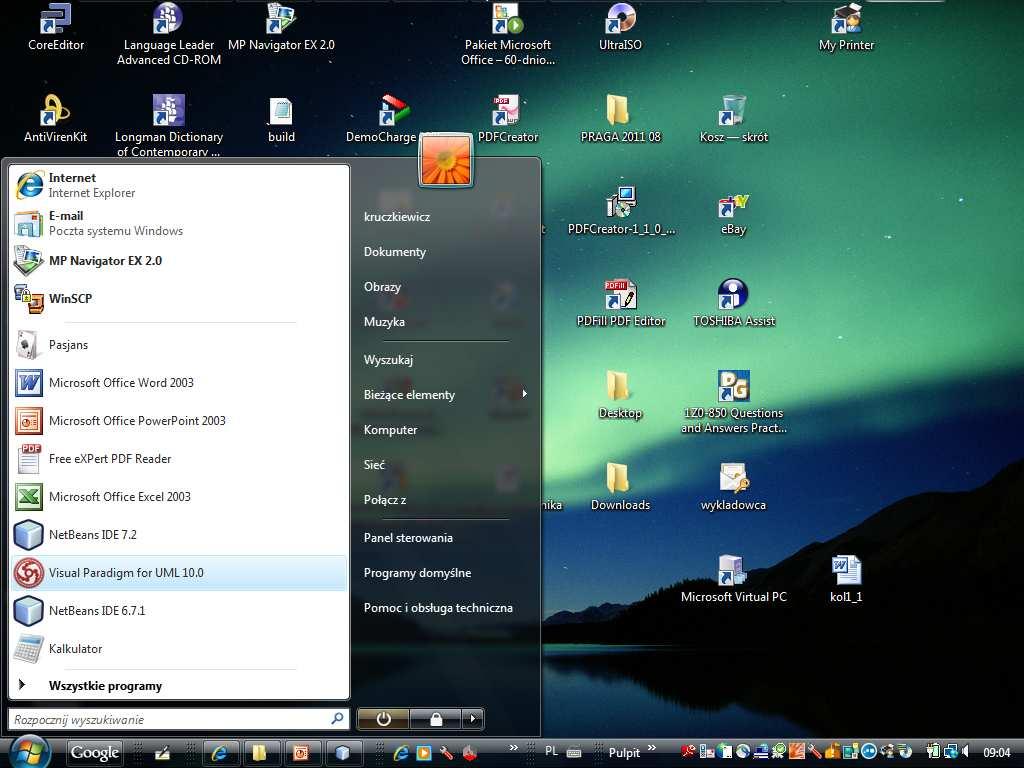The height and width of the screenshot is (768, 1024).
Task: Click the power button in Start menu
Action: 383,719
